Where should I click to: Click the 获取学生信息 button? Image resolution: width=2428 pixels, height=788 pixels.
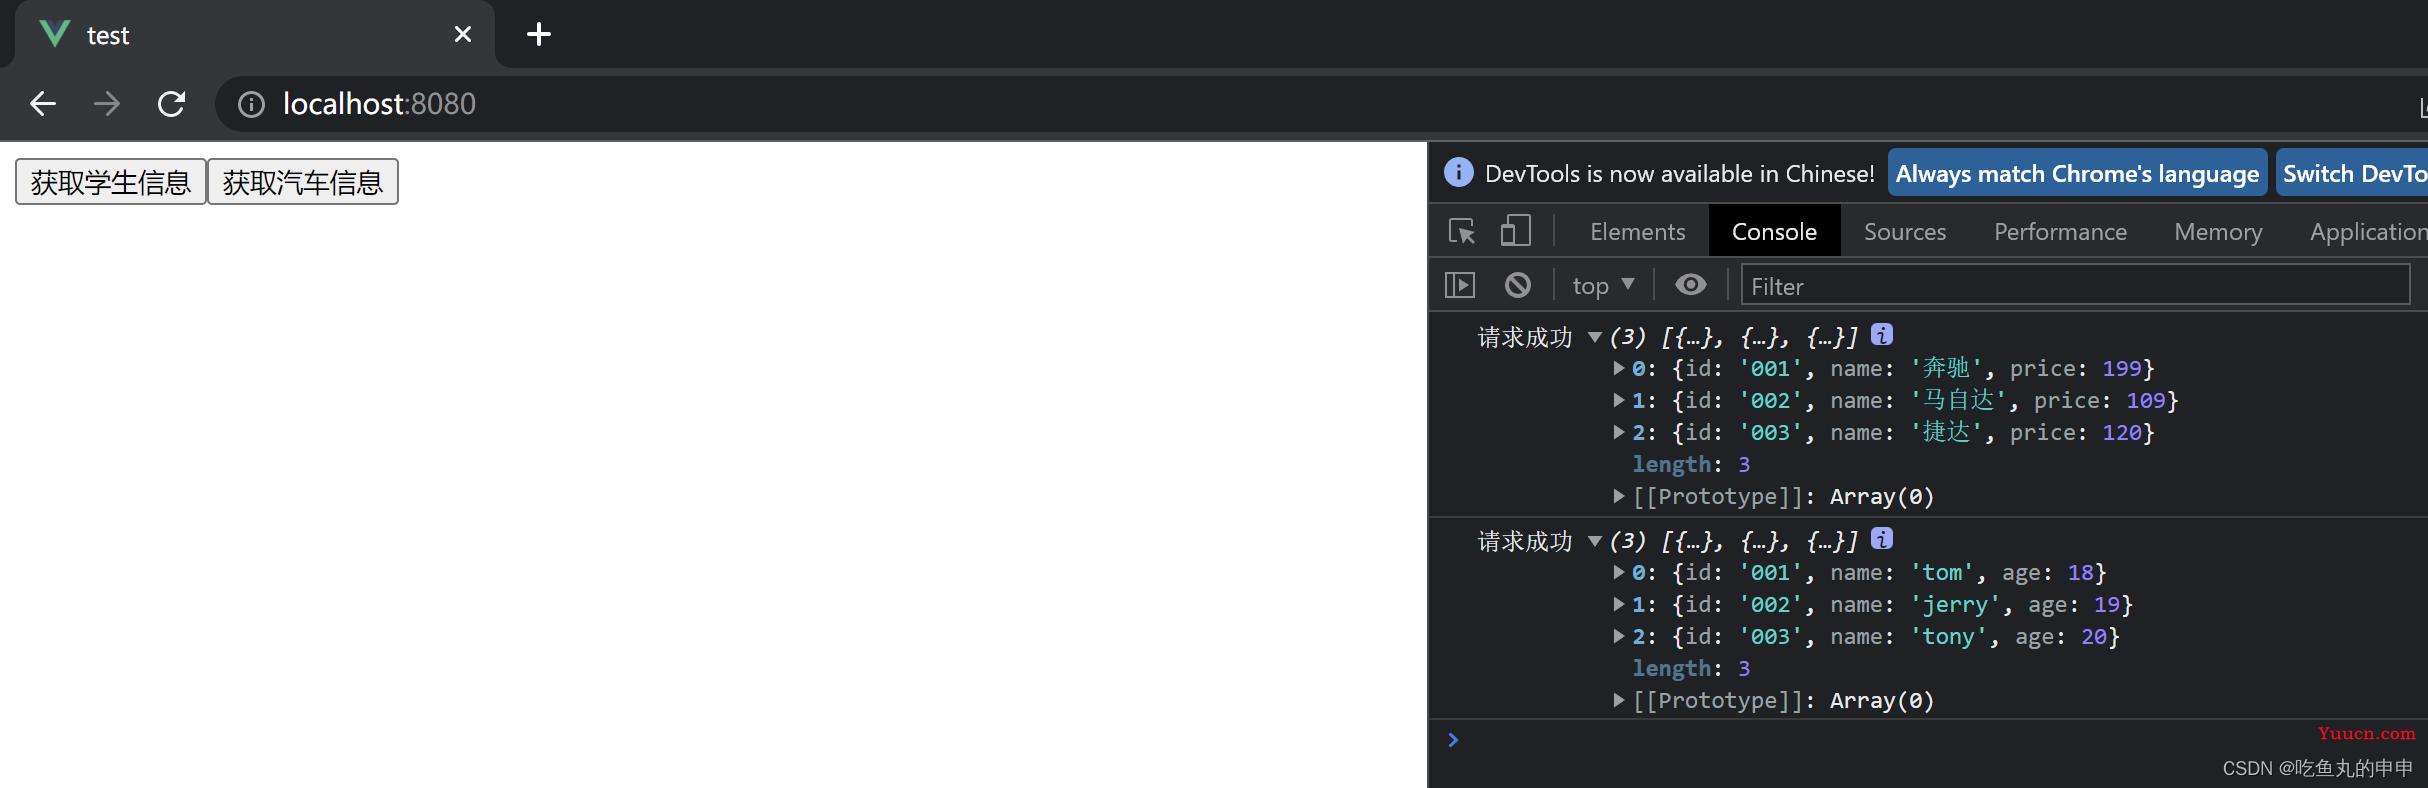[x=111, y=182]
